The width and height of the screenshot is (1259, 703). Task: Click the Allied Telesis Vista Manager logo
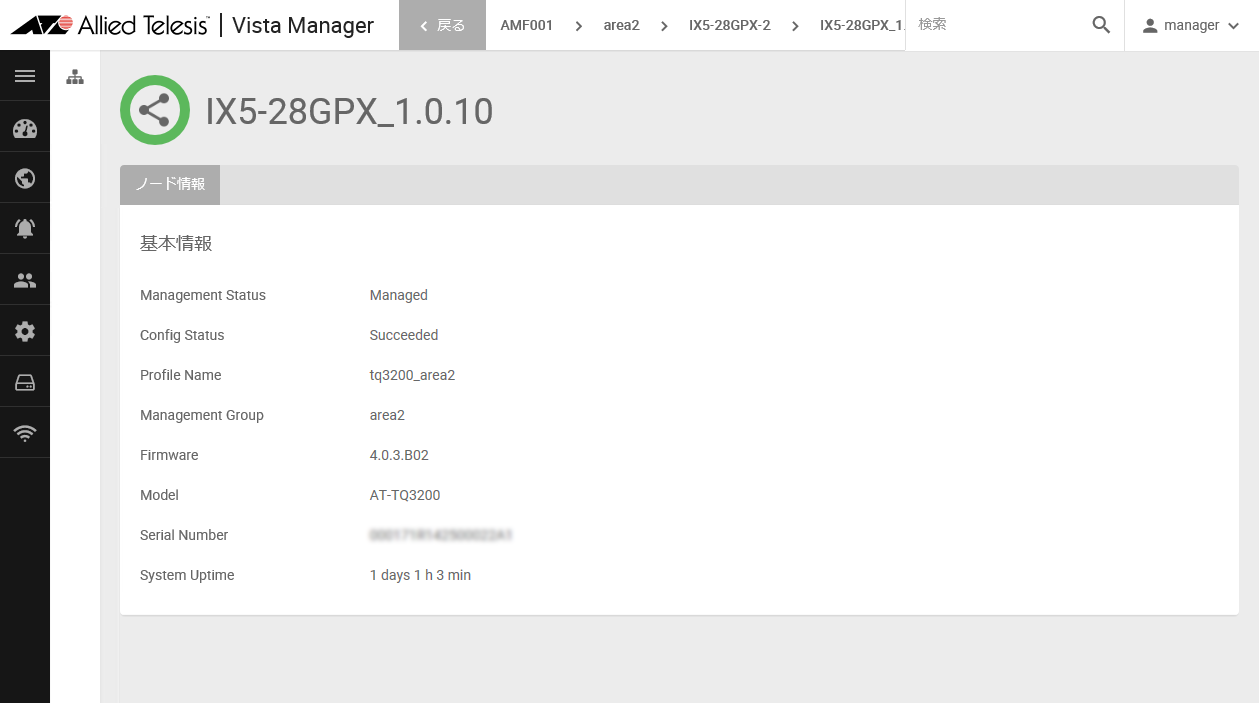tap(192, 25)
